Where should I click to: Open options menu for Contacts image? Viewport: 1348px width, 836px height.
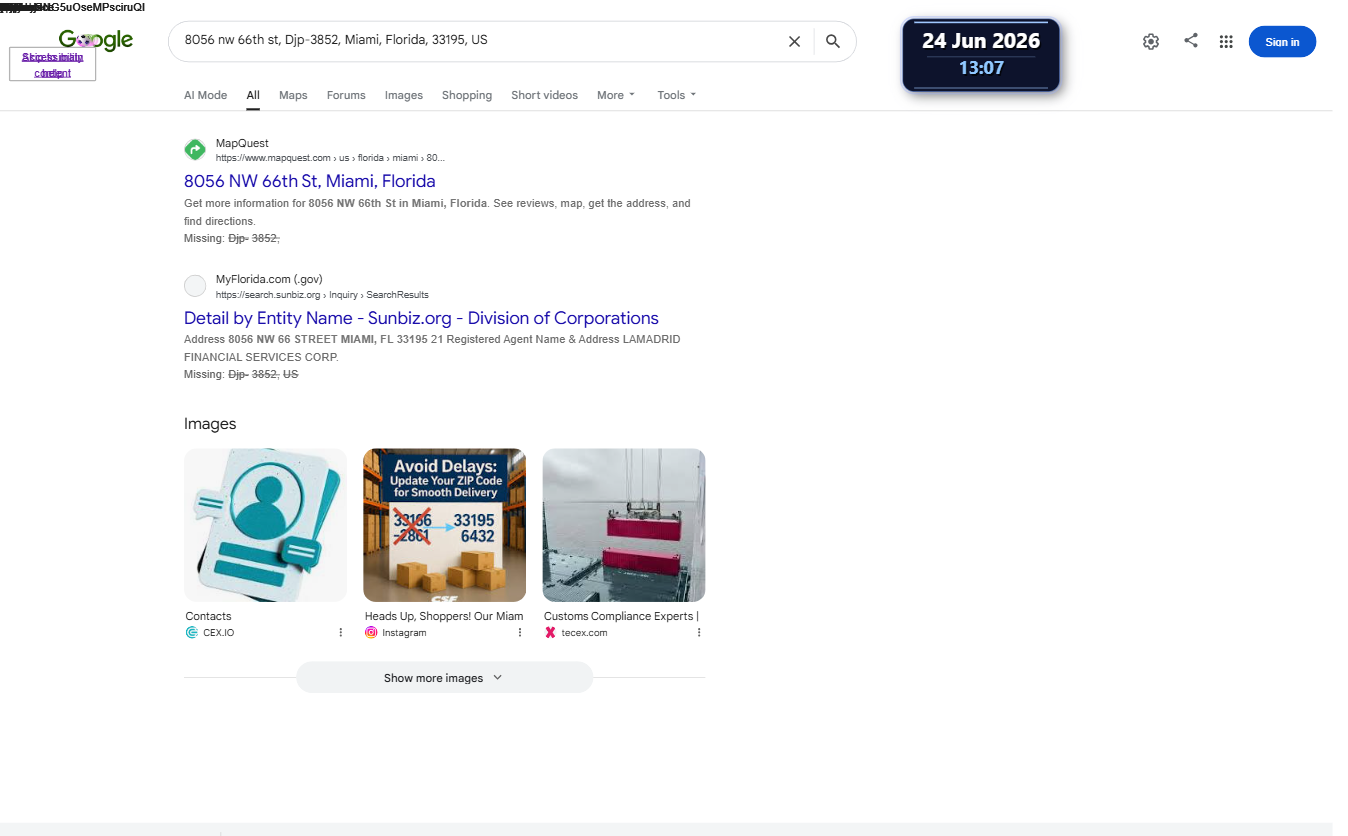click(340, 632)
